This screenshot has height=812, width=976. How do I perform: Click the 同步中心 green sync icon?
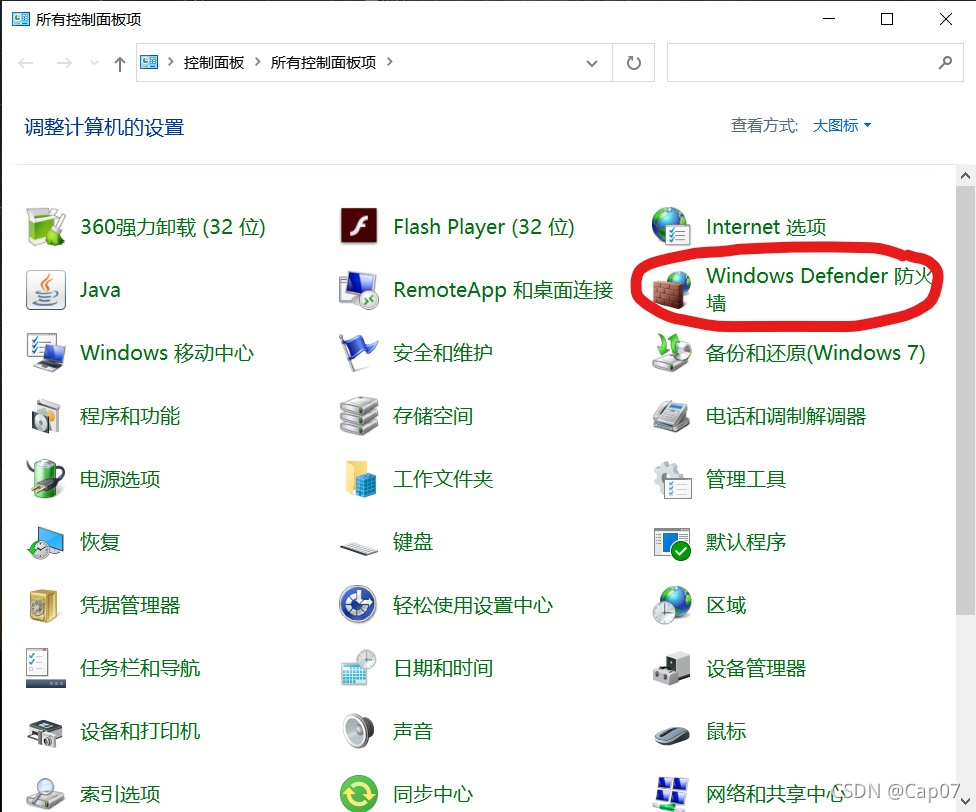coord(359,793)
